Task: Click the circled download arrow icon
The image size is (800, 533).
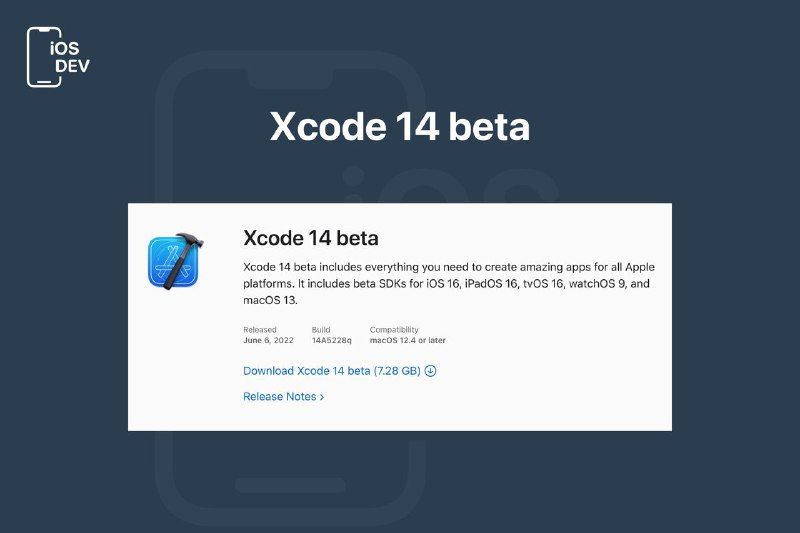Action: (430, 371)
